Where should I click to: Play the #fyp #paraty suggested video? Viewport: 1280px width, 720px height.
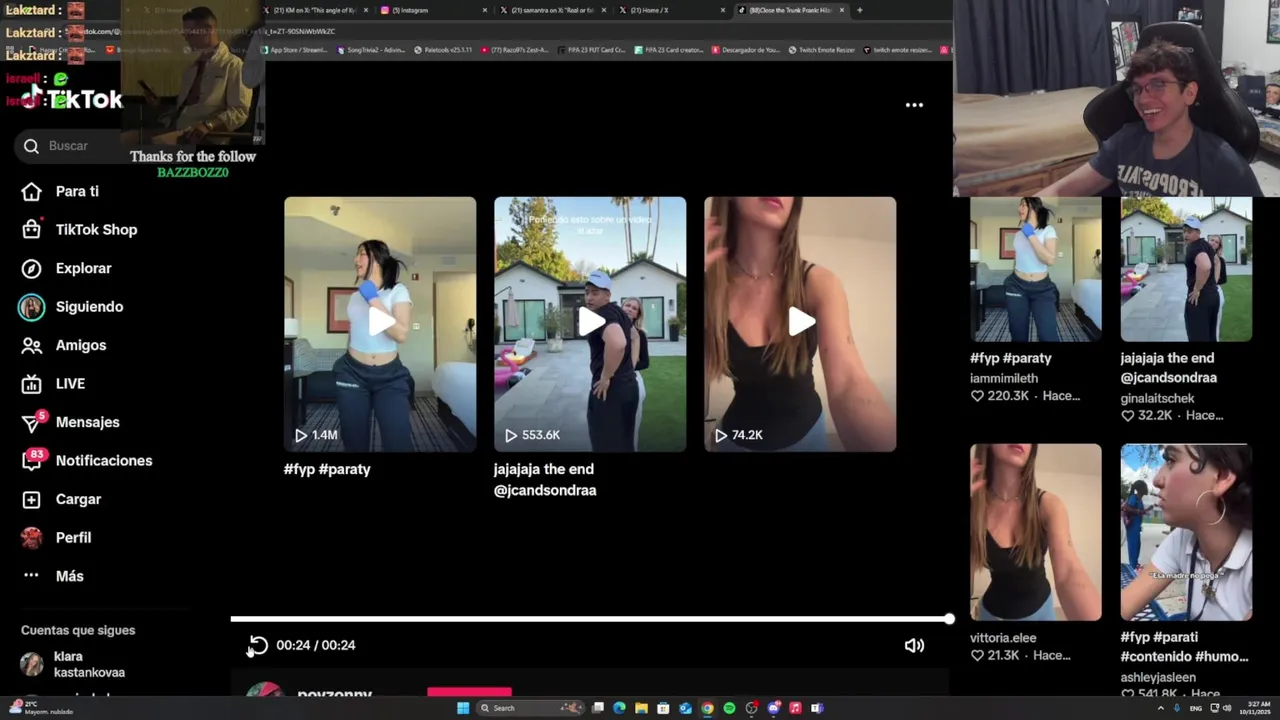tap(380, 323)
